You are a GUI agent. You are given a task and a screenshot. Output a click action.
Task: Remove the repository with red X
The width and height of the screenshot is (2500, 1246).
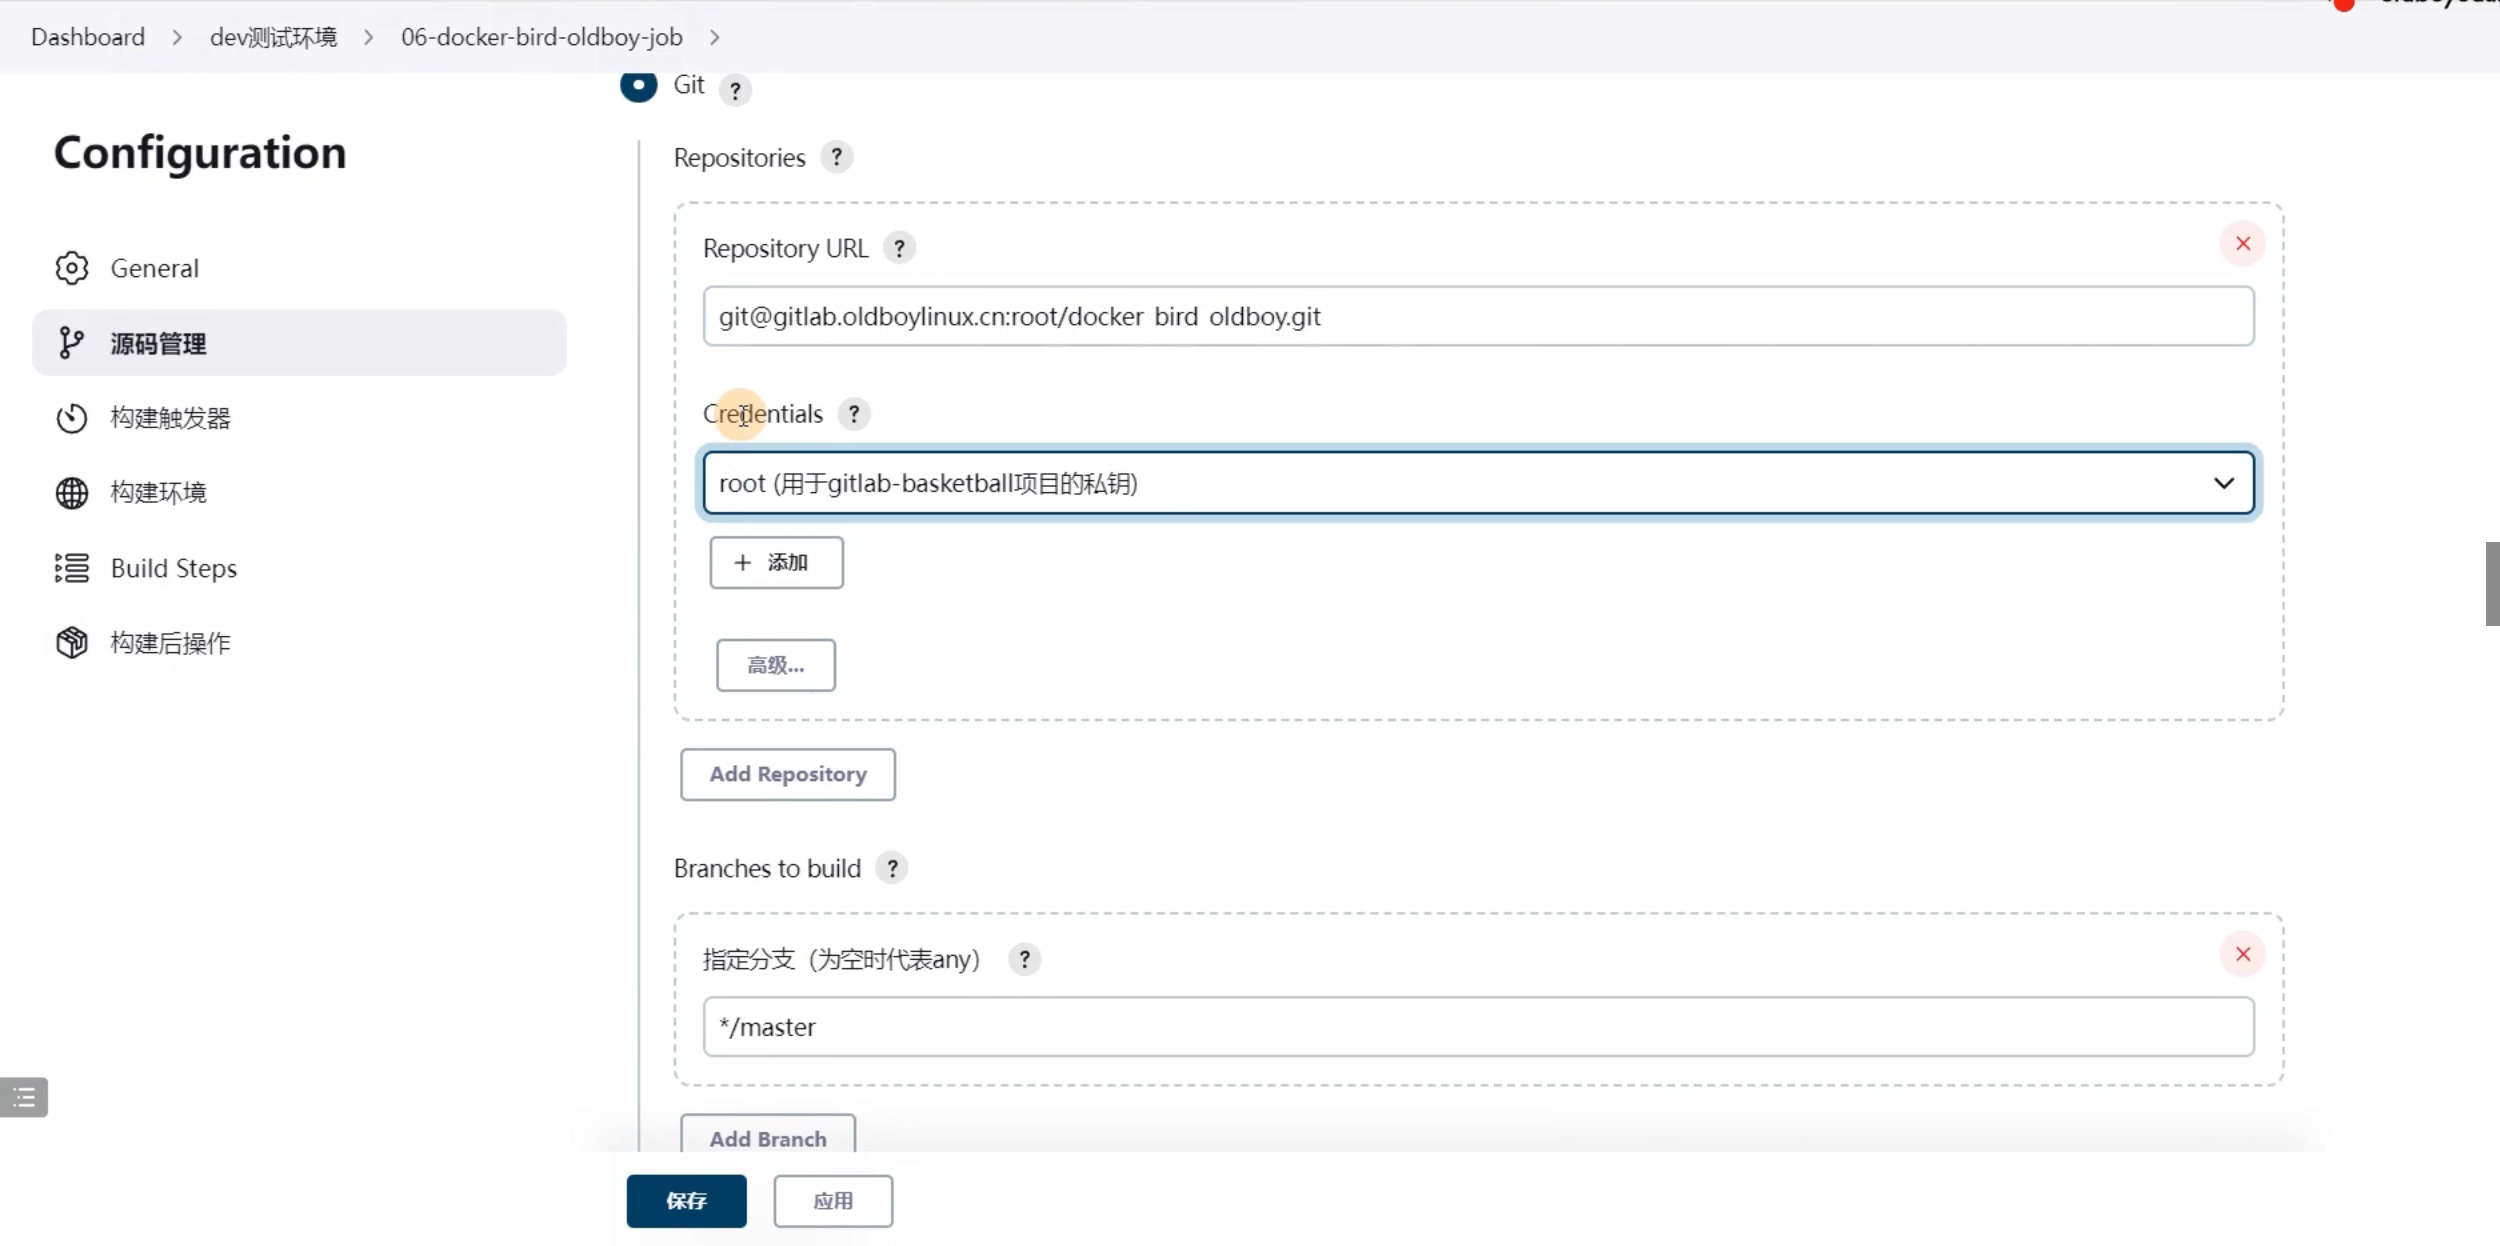pyautogui.click(x=2243, y=244)
